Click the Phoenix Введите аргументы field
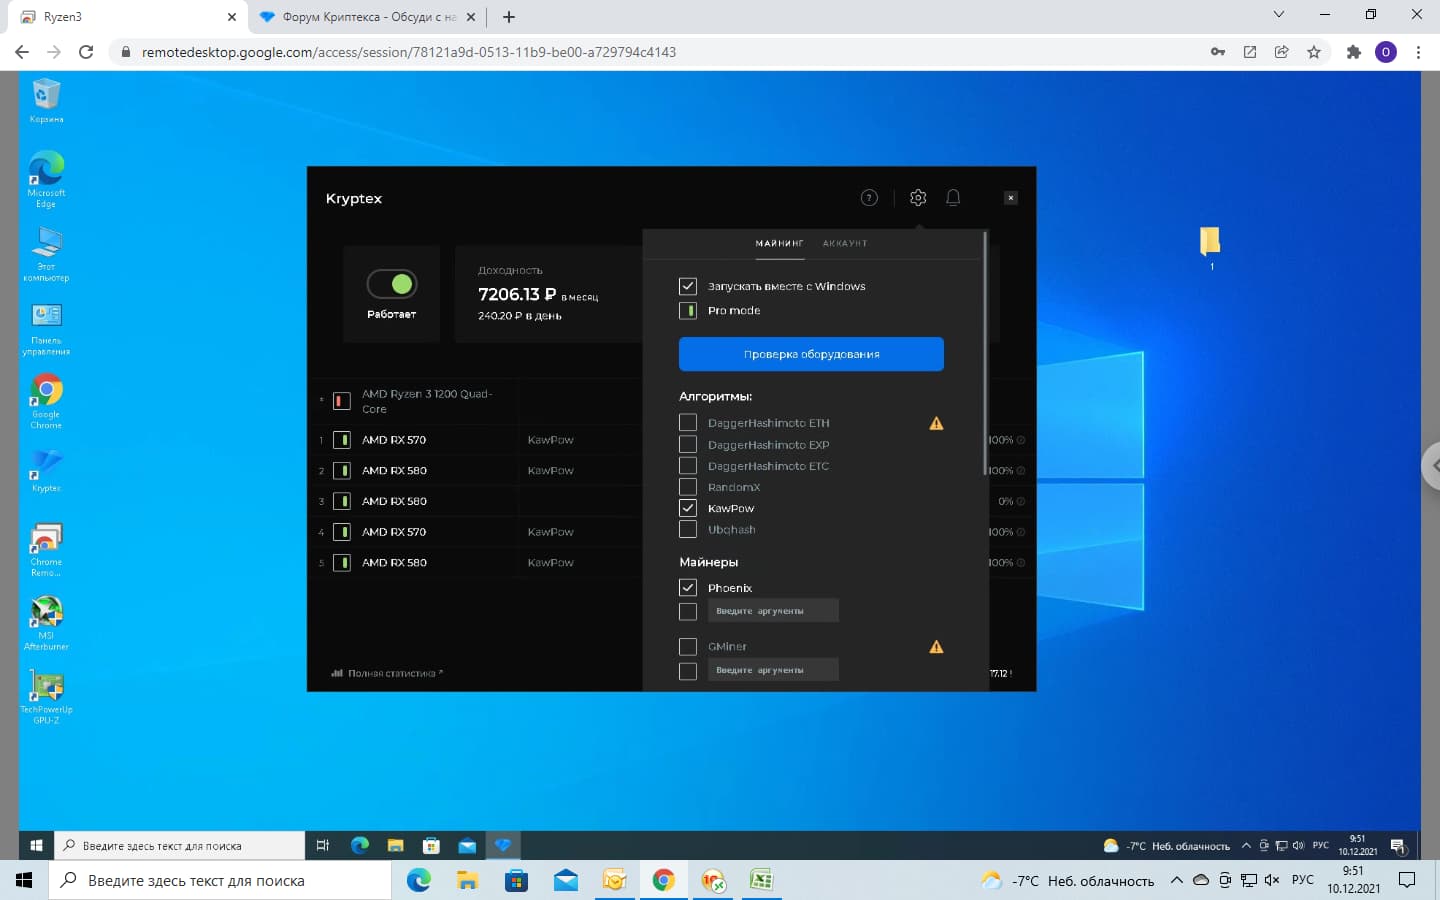Viewport: 1440px width, 900px height. pyautogui.click(x=773, y=611)
